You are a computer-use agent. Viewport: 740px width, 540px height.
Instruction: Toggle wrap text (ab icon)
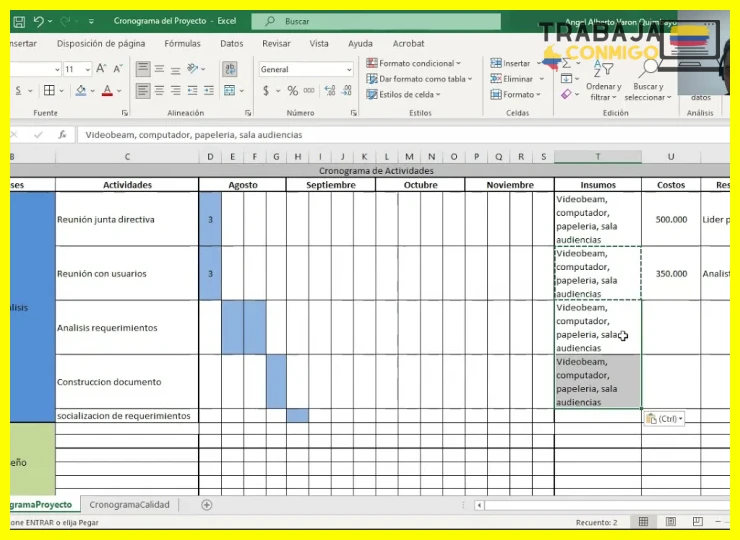230,69
